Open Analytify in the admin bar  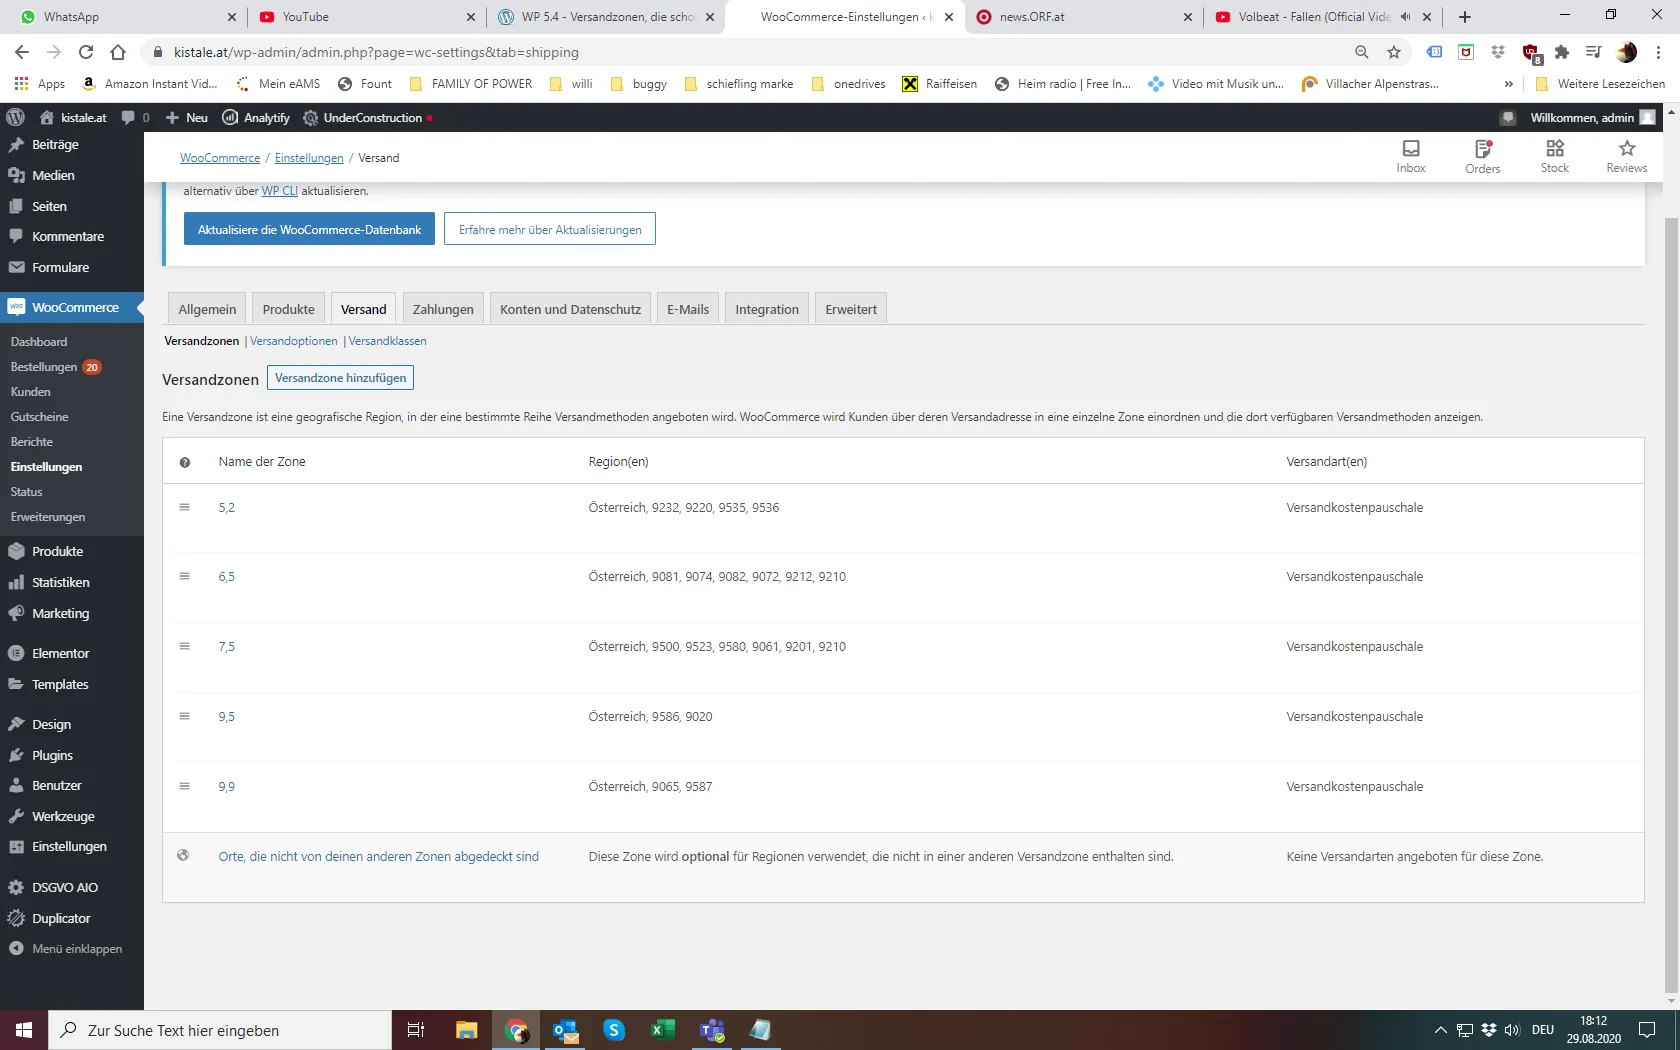[256, 118]
